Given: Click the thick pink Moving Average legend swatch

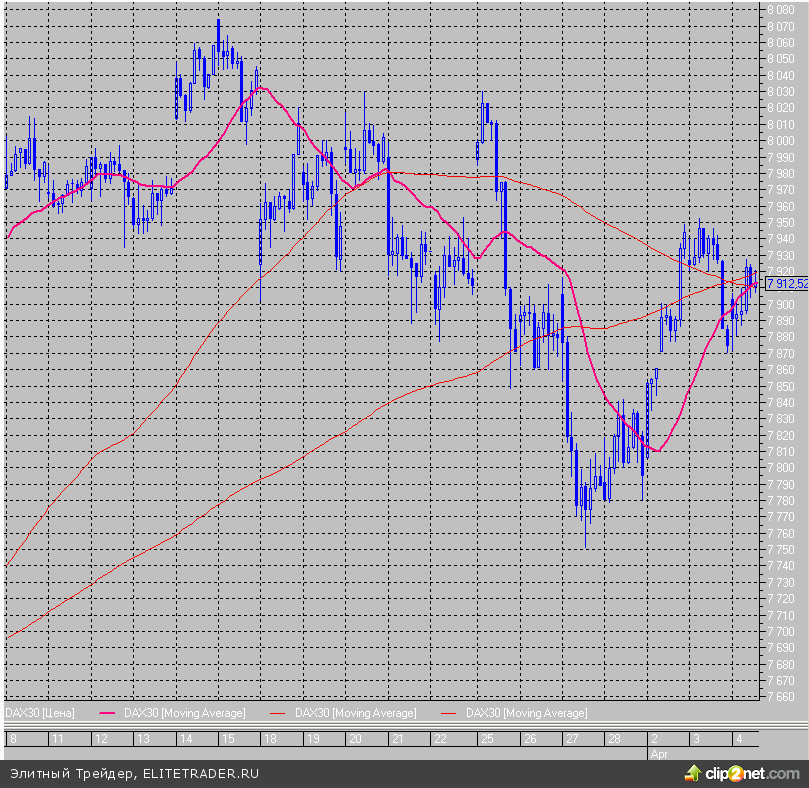Looking at the screenshot, I should (110, 713).
